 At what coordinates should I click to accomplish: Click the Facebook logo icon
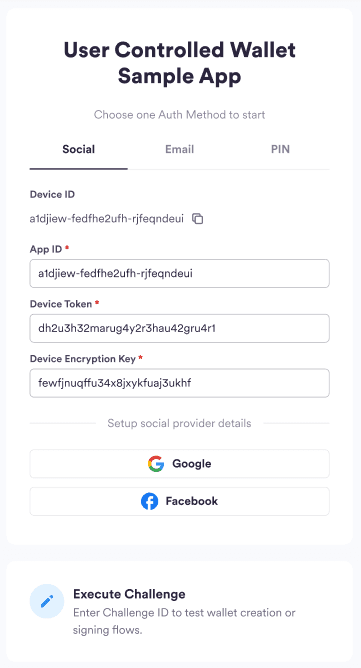(150, 501)
